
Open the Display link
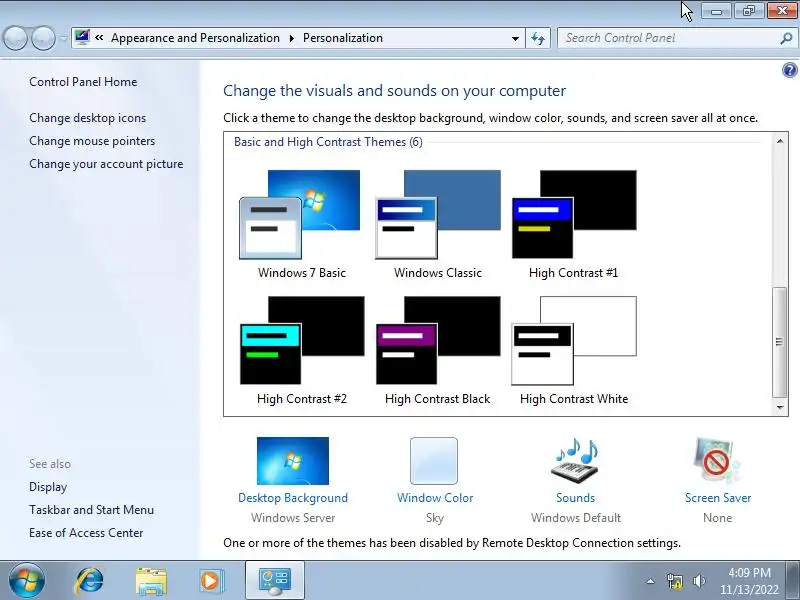pyautogui.click(x=48, y=487)
